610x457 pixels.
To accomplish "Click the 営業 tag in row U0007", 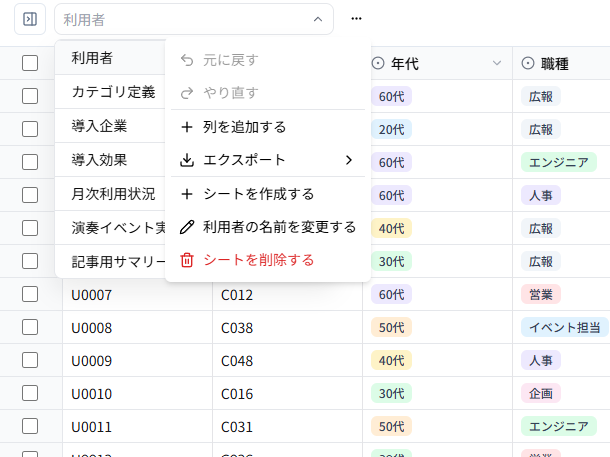I will (x=541, y=294).
